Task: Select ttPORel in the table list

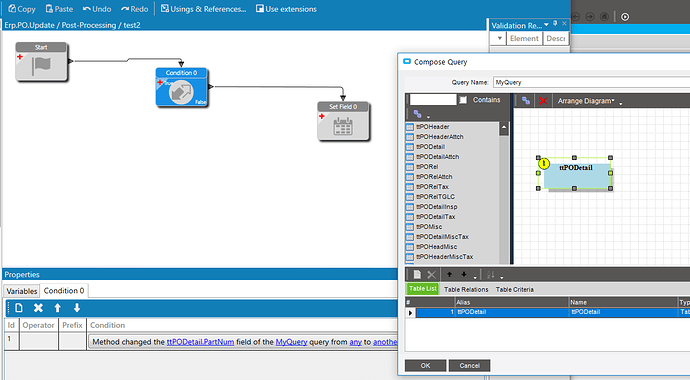Action: pyautogui.click(x=427, y=167)
